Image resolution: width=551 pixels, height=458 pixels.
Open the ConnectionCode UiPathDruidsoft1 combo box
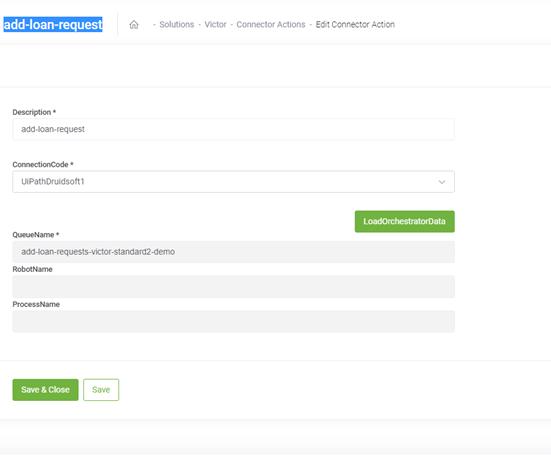(x=233, y=182)
